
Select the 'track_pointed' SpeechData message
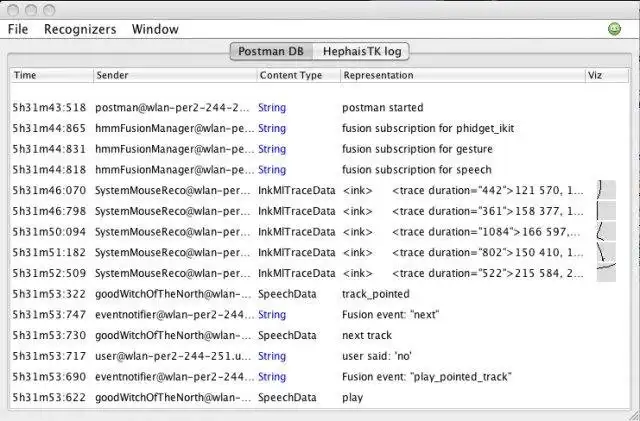pyautogui.click(x=320, y=294)
